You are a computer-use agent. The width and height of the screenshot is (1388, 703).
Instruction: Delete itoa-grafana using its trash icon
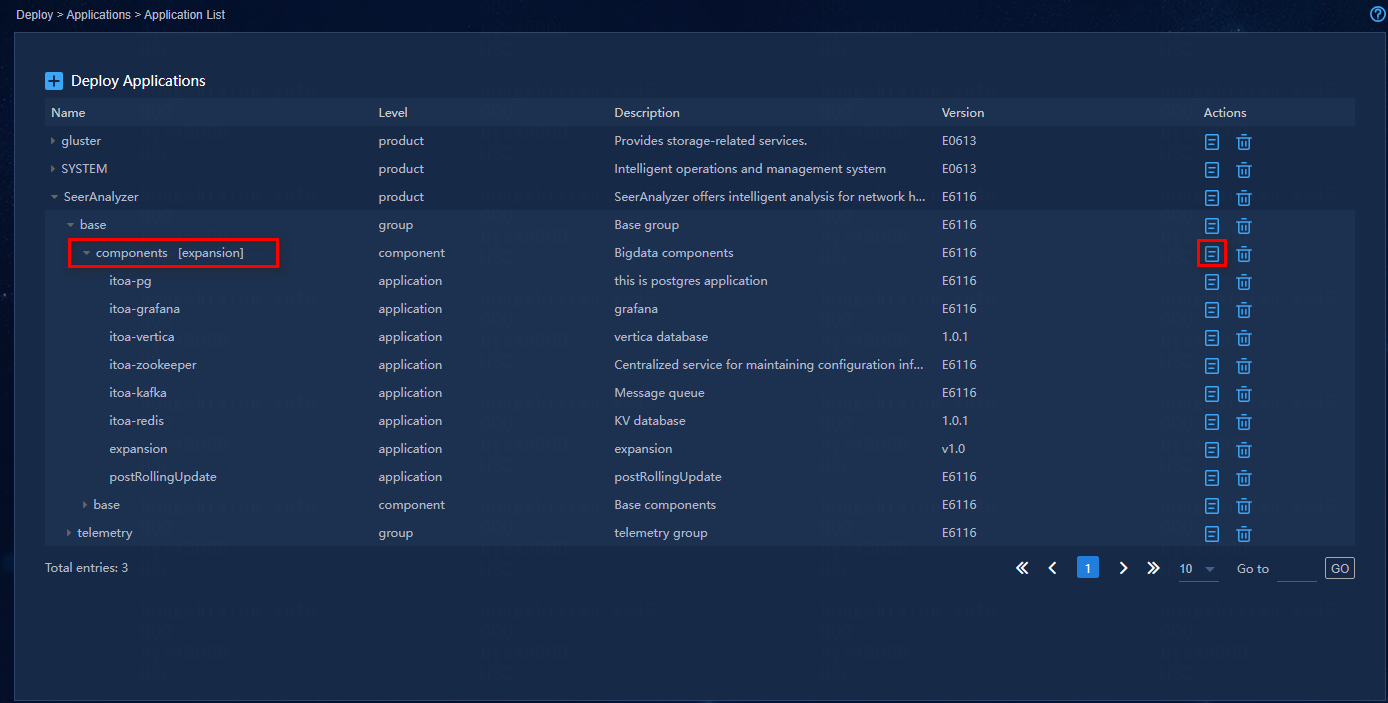pos(1244,310)
